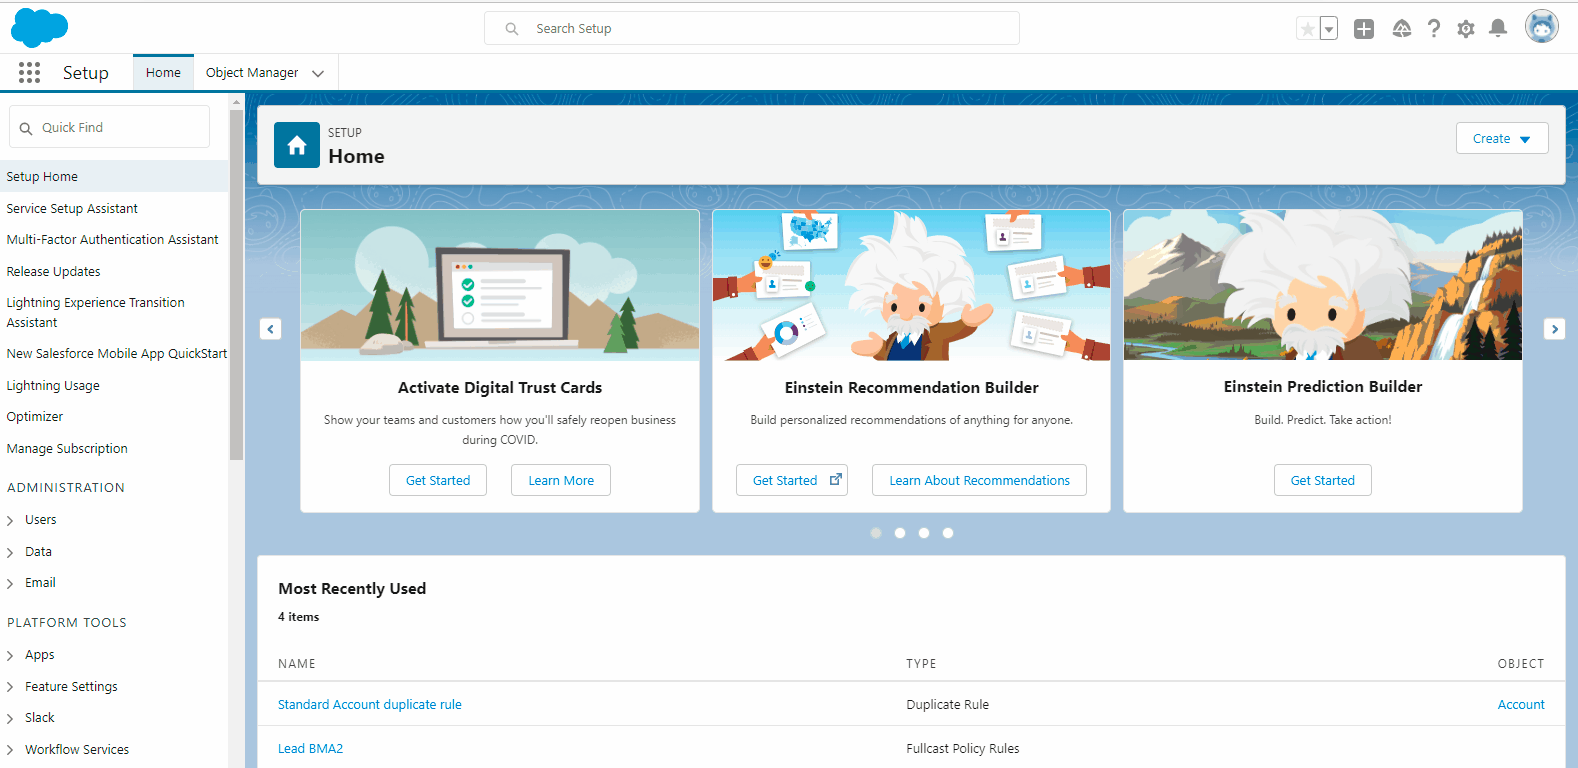This screenshot has width=1578, height=768.
Task: Open the Object Manager tab
Action: tap(252, 72)
